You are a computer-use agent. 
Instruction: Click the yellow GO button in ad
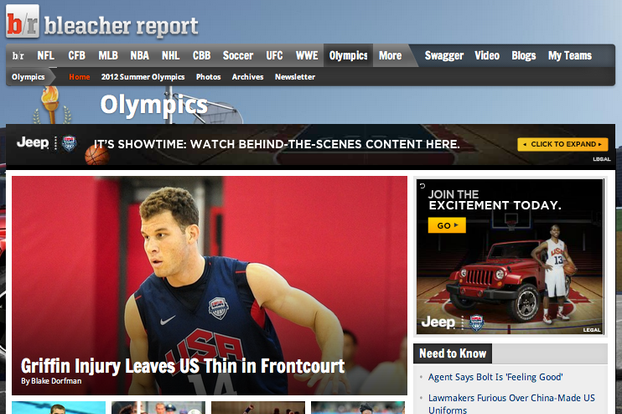pyautogui.click(x=447, y=225)
